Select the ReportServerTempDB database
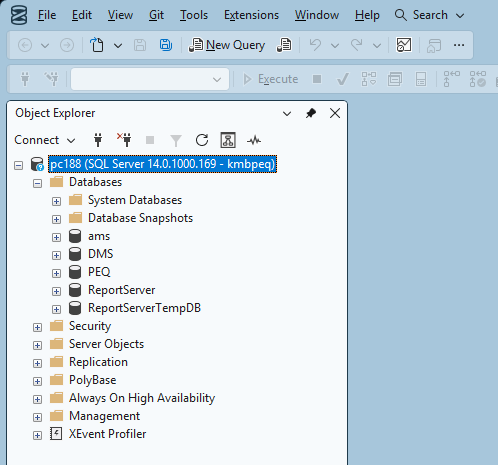This screenshot has width=498, height=465. pyautogui.click(x=144, y=308)
